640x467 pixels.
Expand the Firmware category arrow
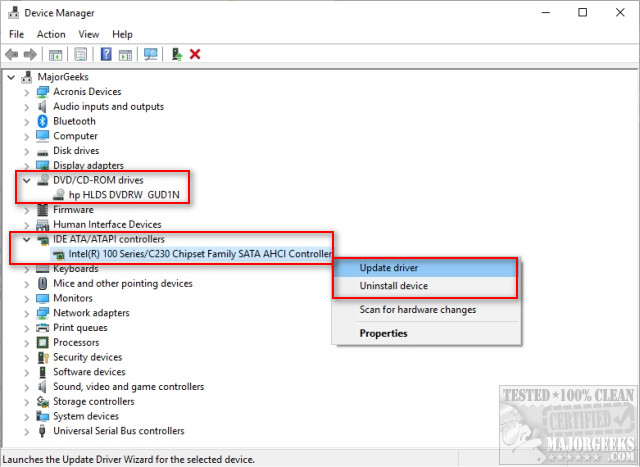pyautogui.click(x=27, y=210)
